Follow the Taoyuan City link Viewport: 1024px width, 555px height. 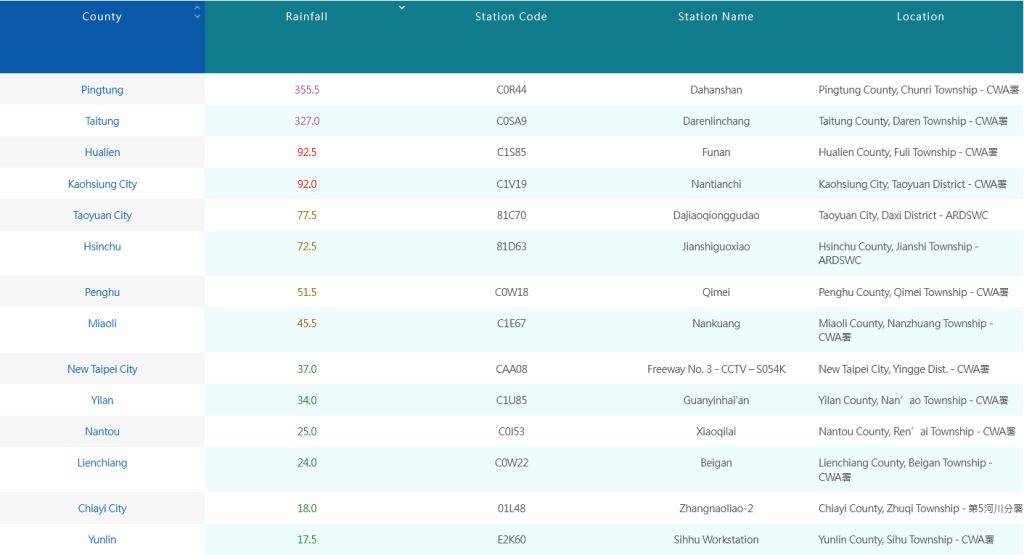(x=102, y=216)
